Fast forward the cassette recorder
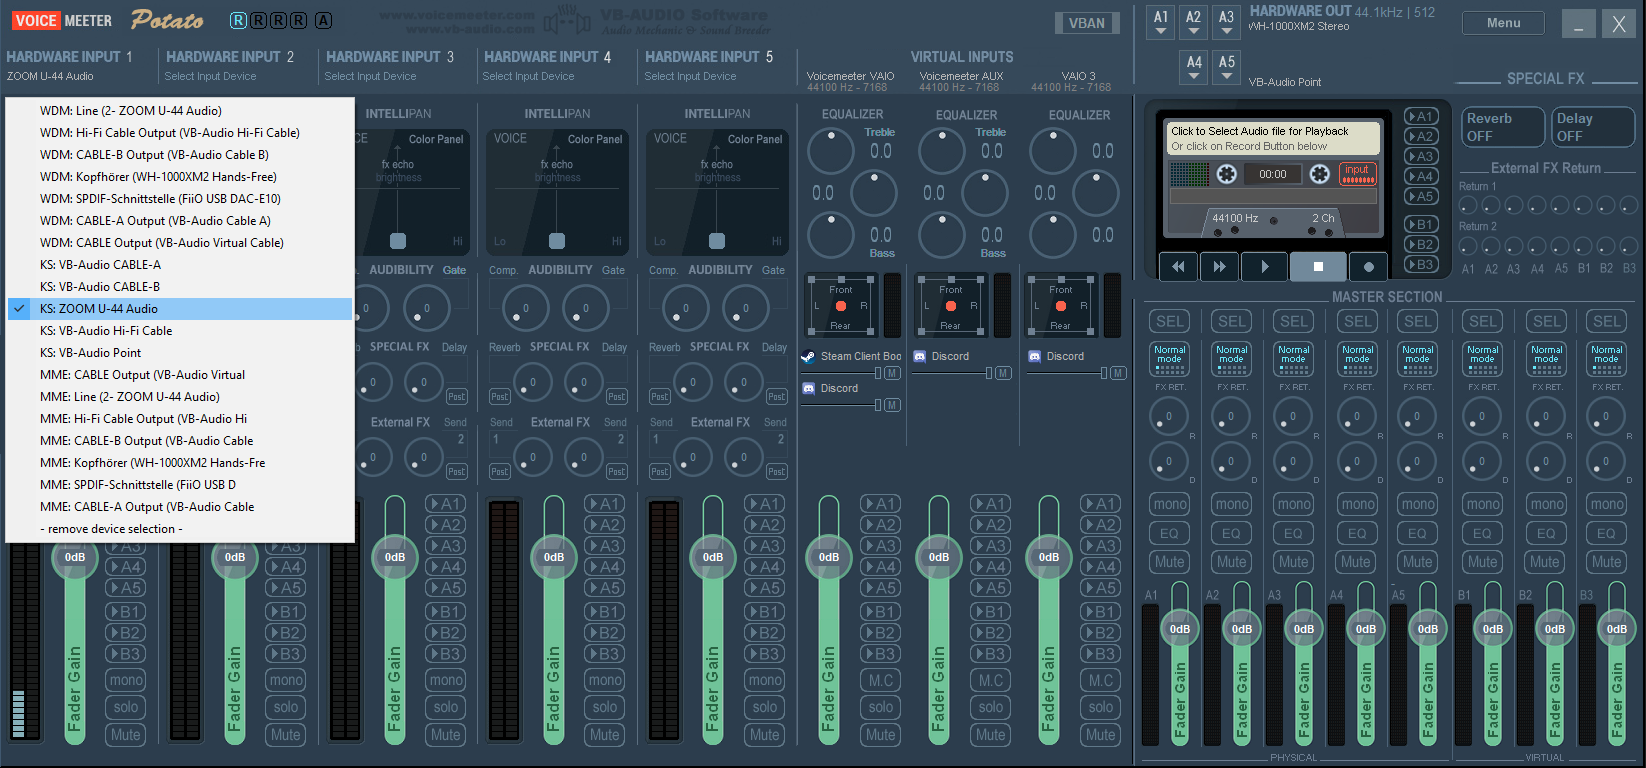Screen dimensions: 1646x768 click(1219, 266)
